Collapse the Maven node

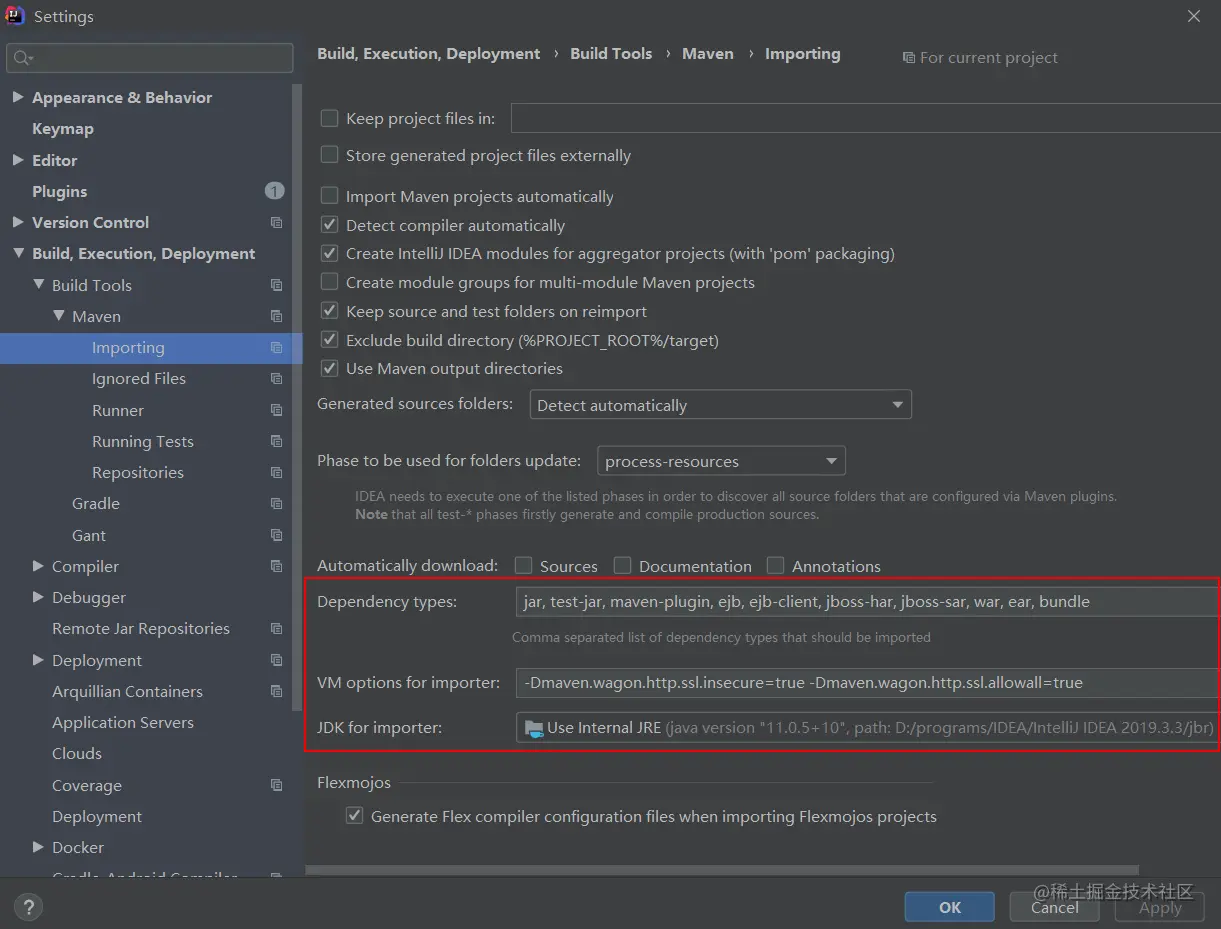tap(58, 316)
